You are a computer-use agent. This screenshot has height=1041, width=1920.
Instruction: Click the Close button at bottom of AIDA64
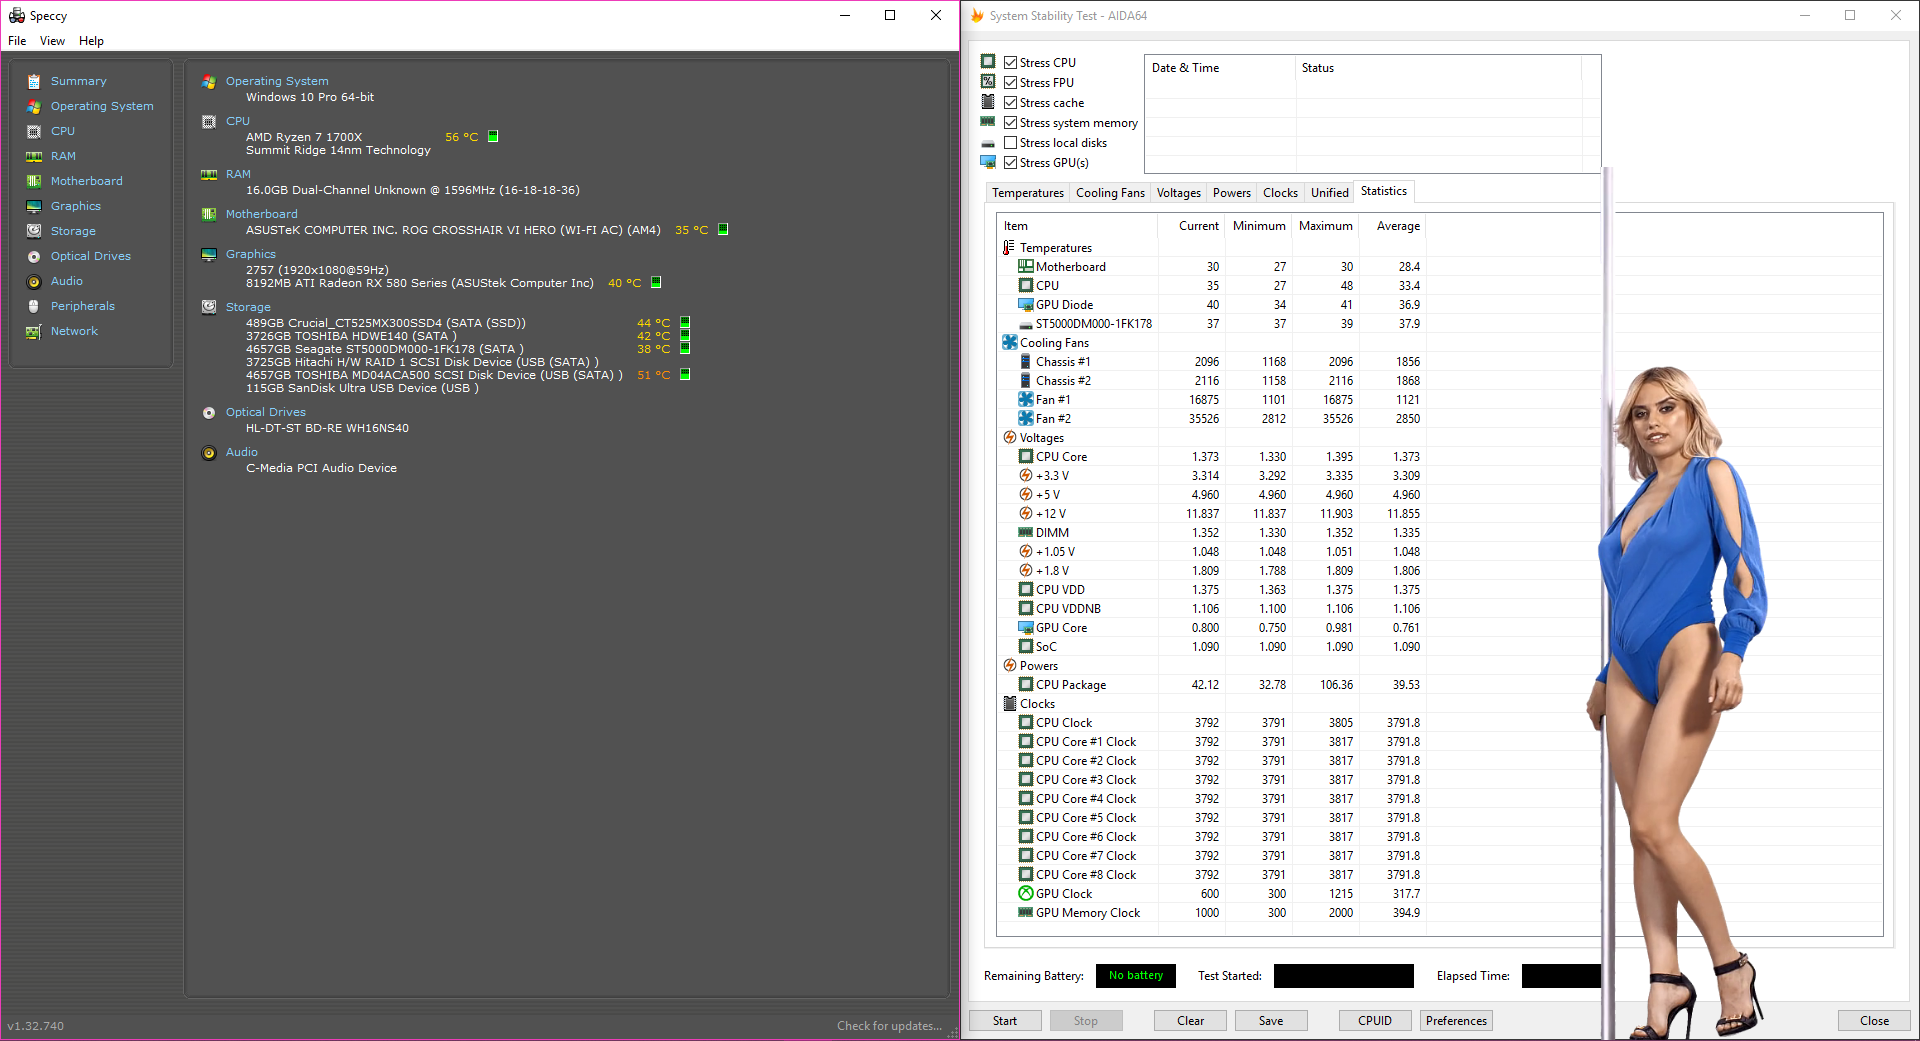(x=1874, y=1021)
